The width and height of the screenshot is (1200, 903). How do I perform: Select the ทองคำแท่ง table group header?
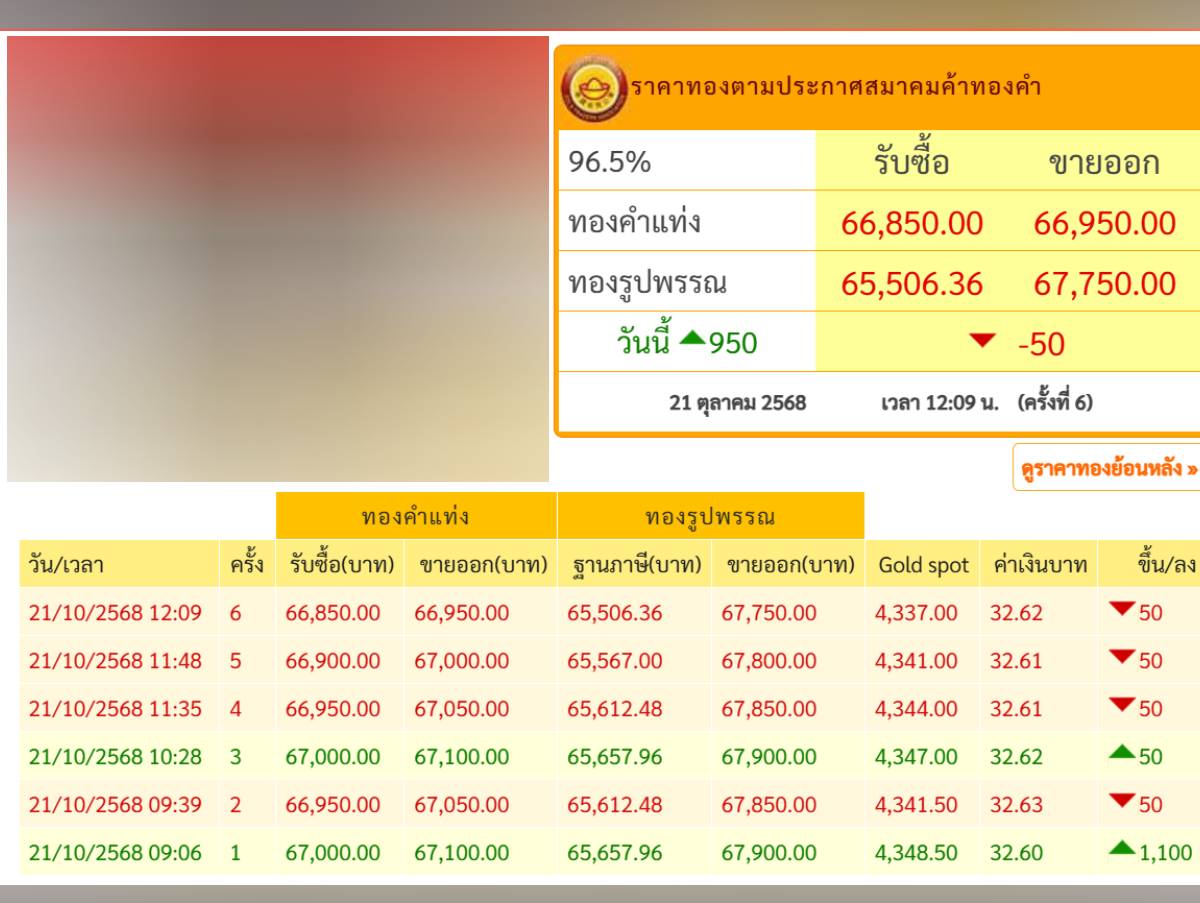coord(415,517)
